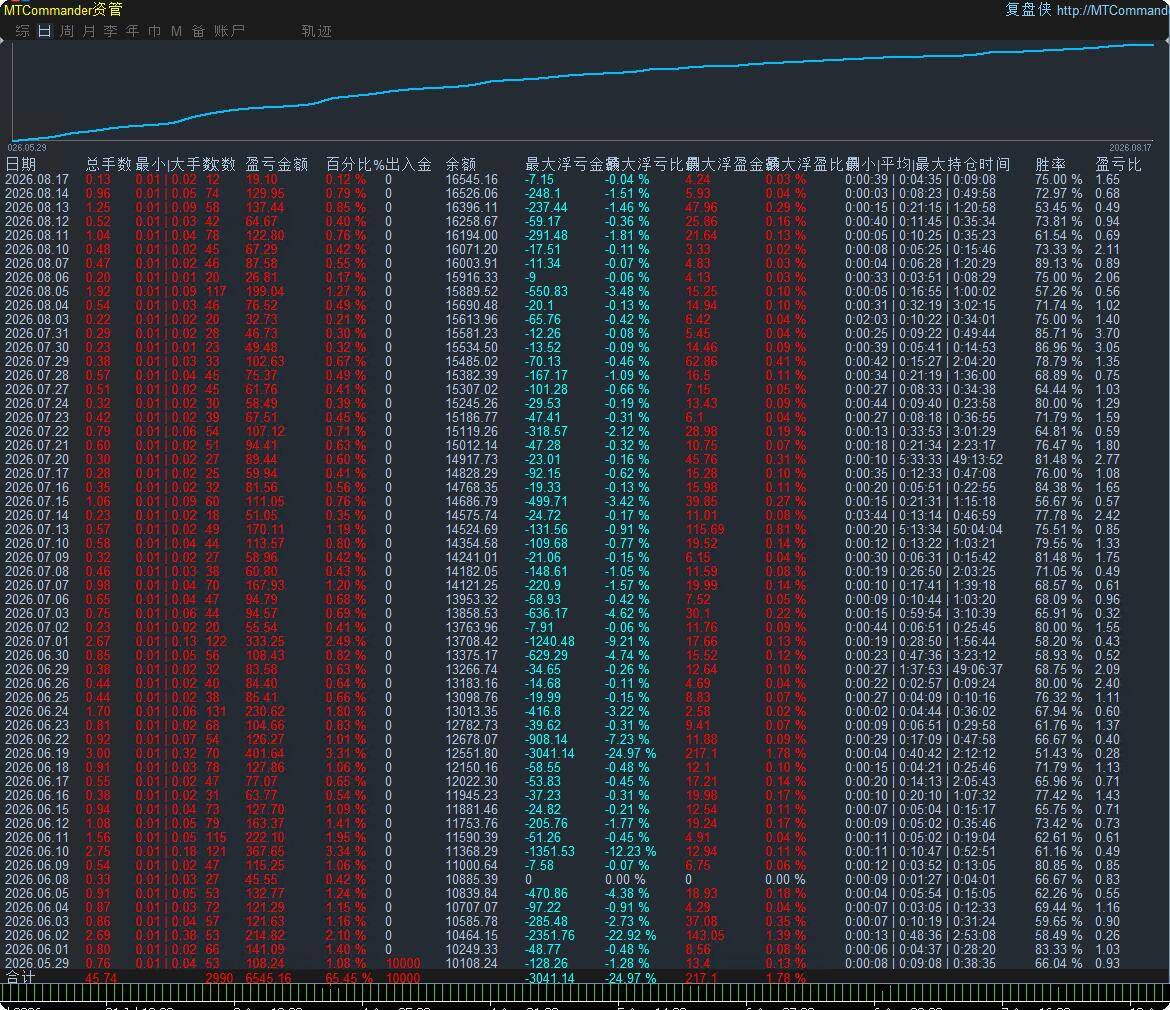
Task: Switch to the 综 summary tab
Action: [x=22, y=31]
